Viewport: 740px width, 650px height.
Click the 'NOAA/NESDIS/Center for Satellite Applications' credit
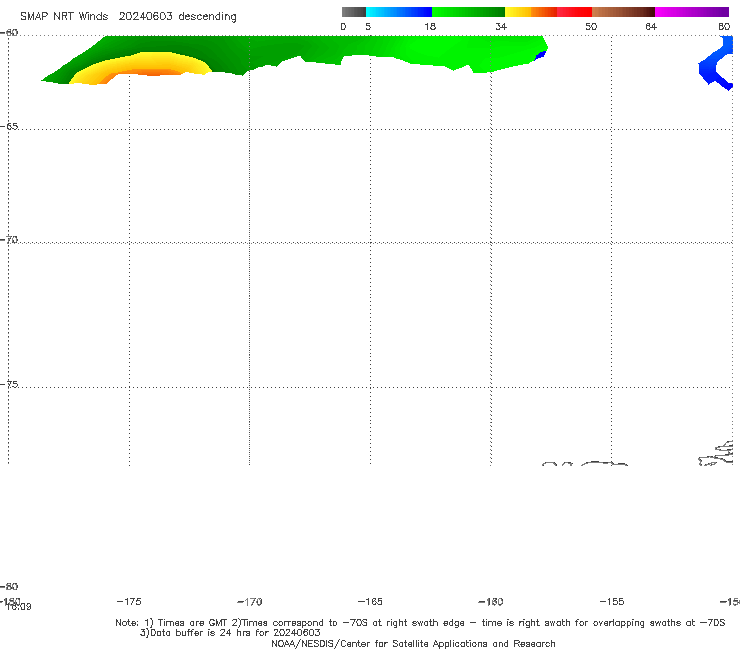[413, 644]
